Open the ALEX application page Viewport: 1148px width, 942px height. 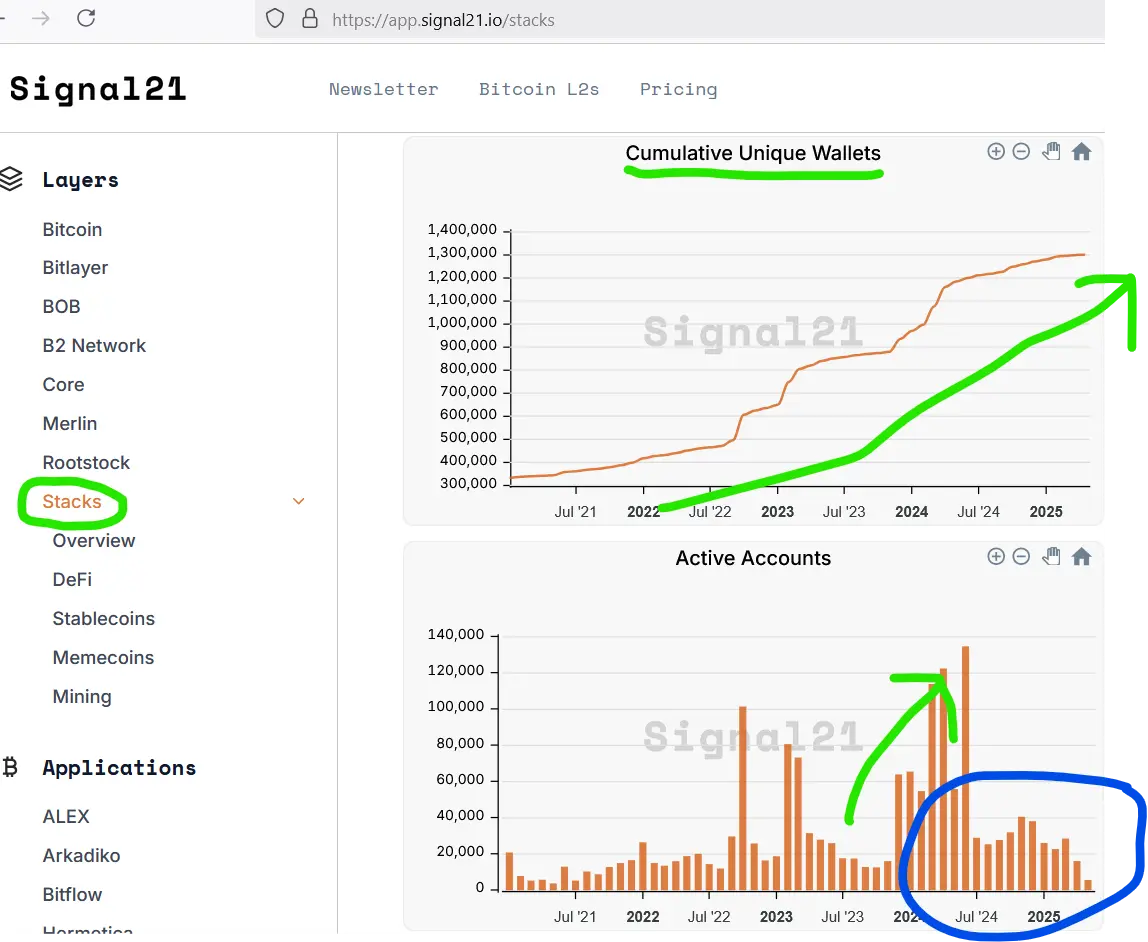click(x=66, y=817)
